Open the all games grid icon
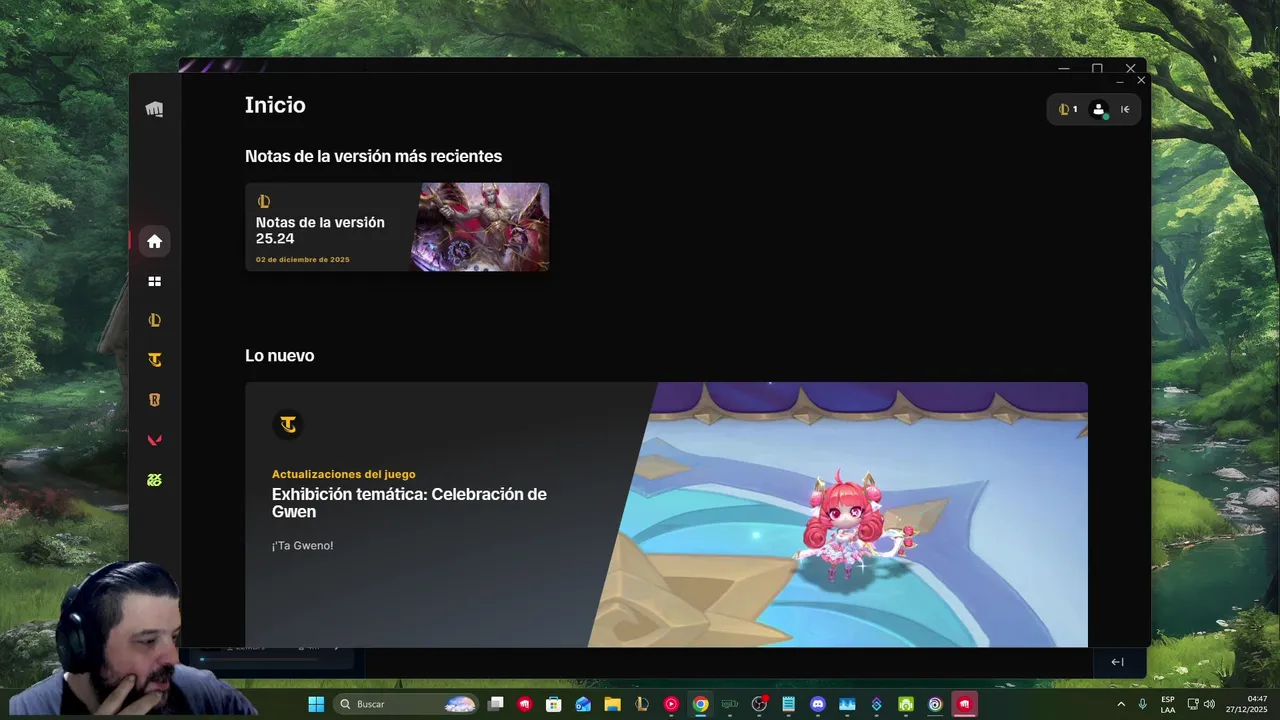Screen dimensions: 1280x720 pyautogui.click(x=154, y=282)
